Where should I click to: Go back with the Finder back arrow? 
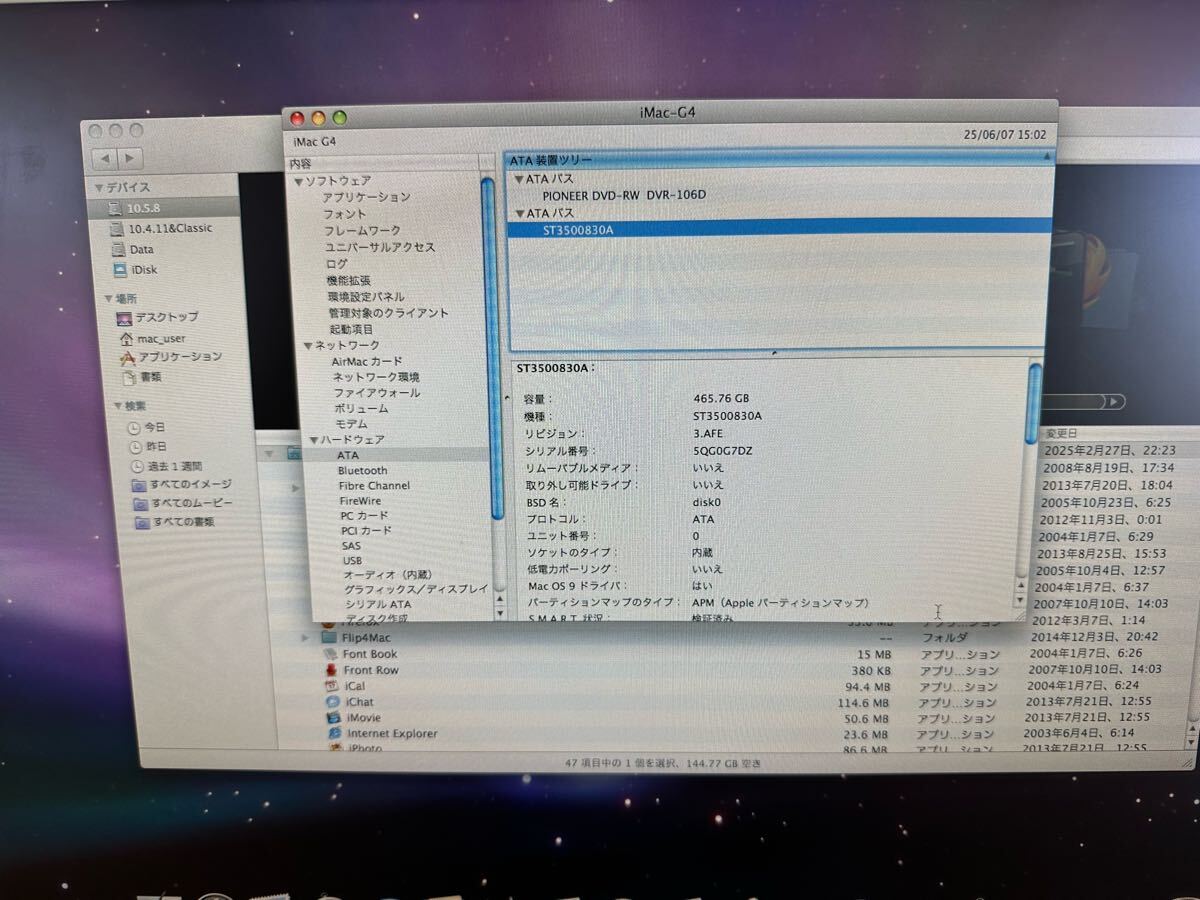(x=106, y=159)
